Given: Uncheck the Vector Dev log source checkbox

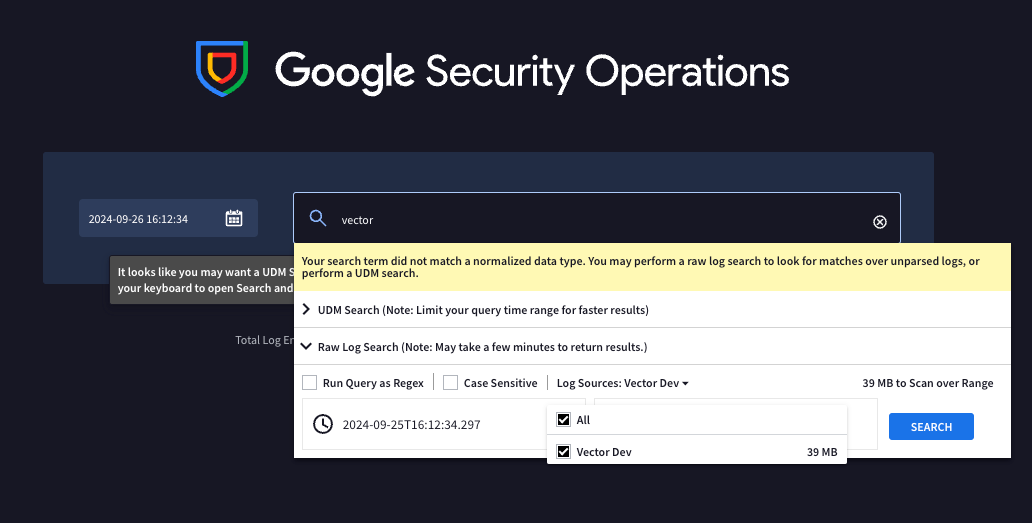Looking at the screenshot, I should click(564, 452).
